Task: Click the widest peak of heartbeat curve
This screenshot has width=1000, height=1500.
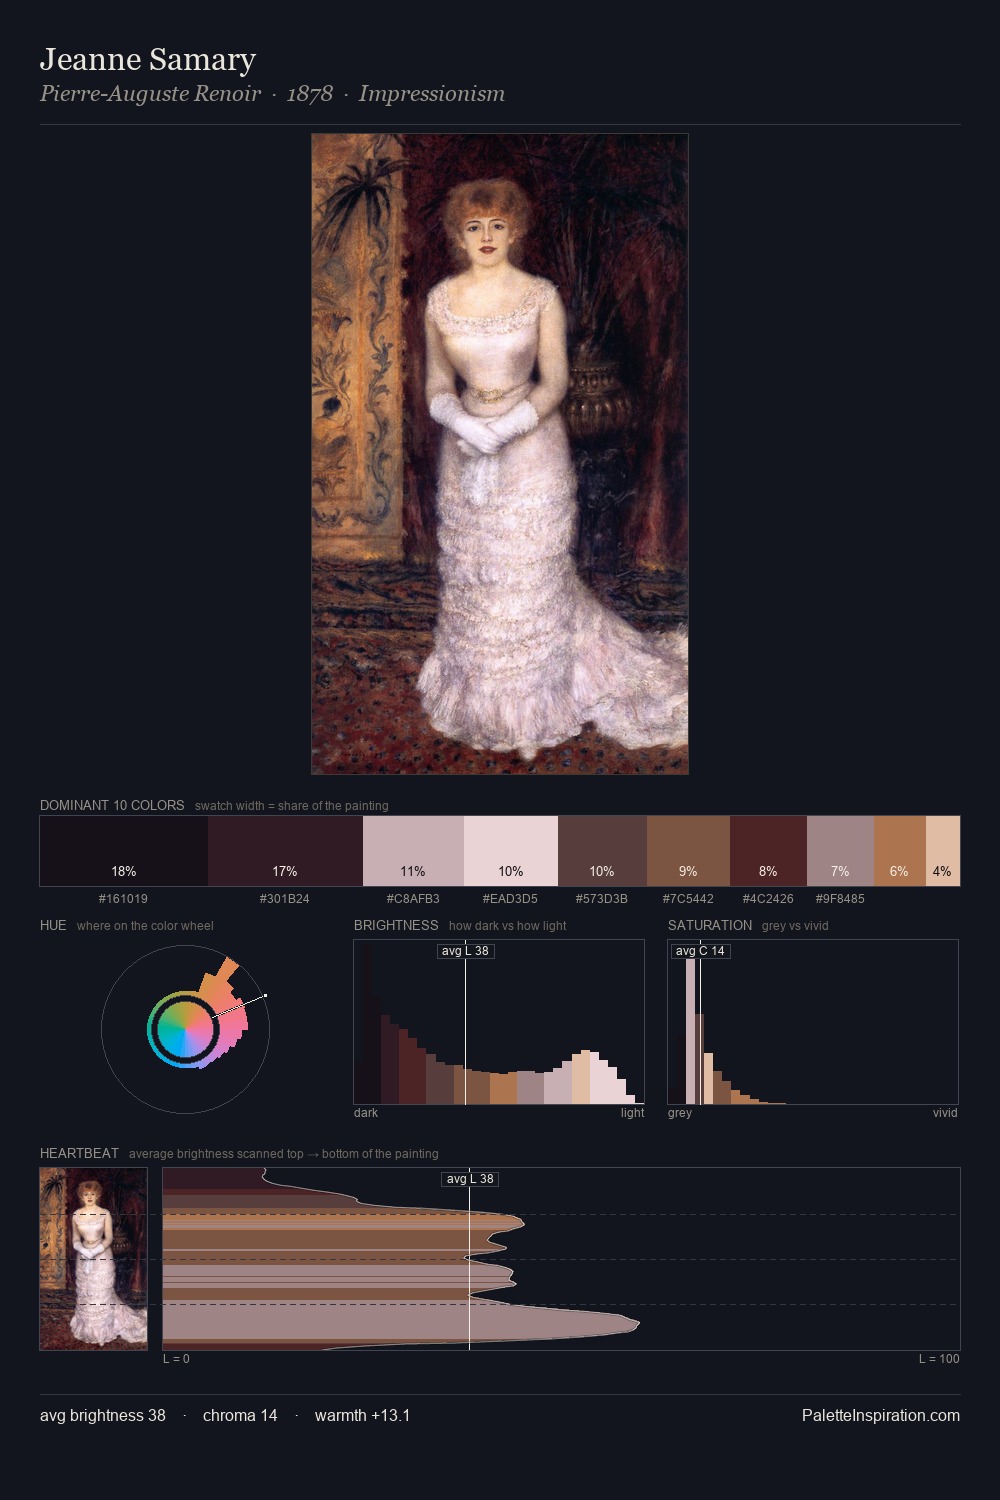Action: tap(636, 1324)
